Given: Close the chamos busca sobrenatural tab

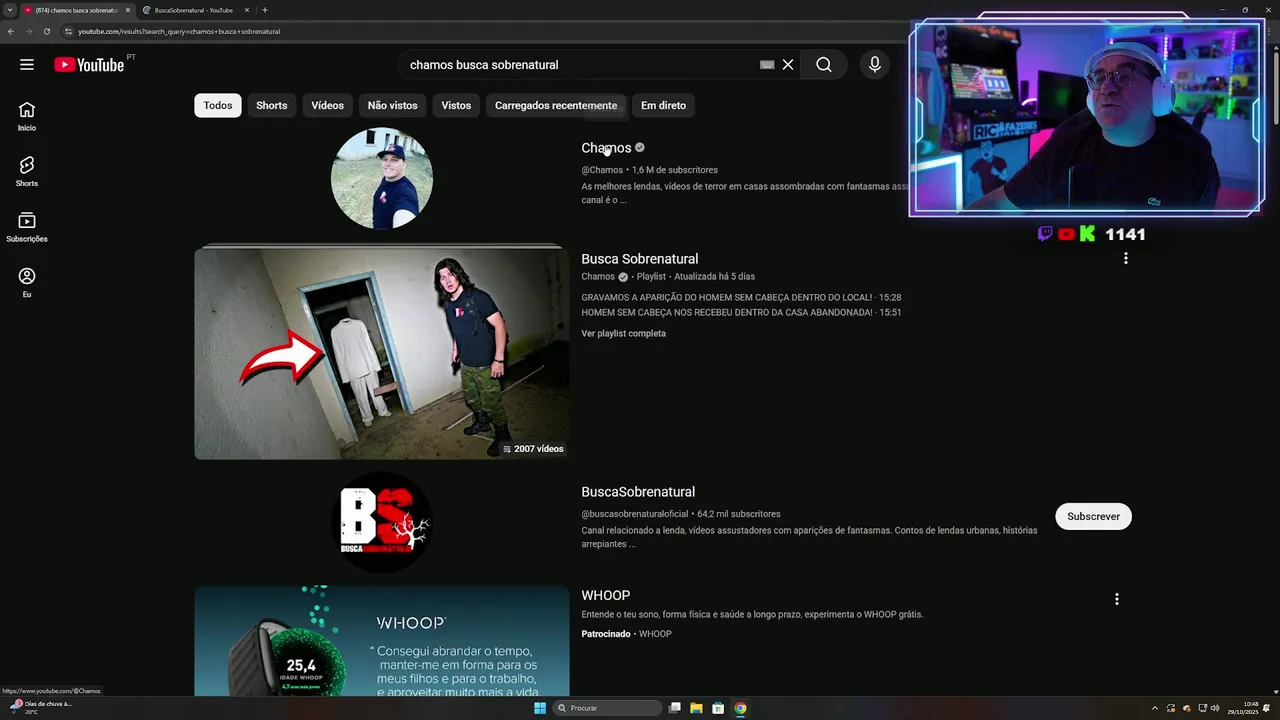Looking at the screenshot, I should pos(128,10).
